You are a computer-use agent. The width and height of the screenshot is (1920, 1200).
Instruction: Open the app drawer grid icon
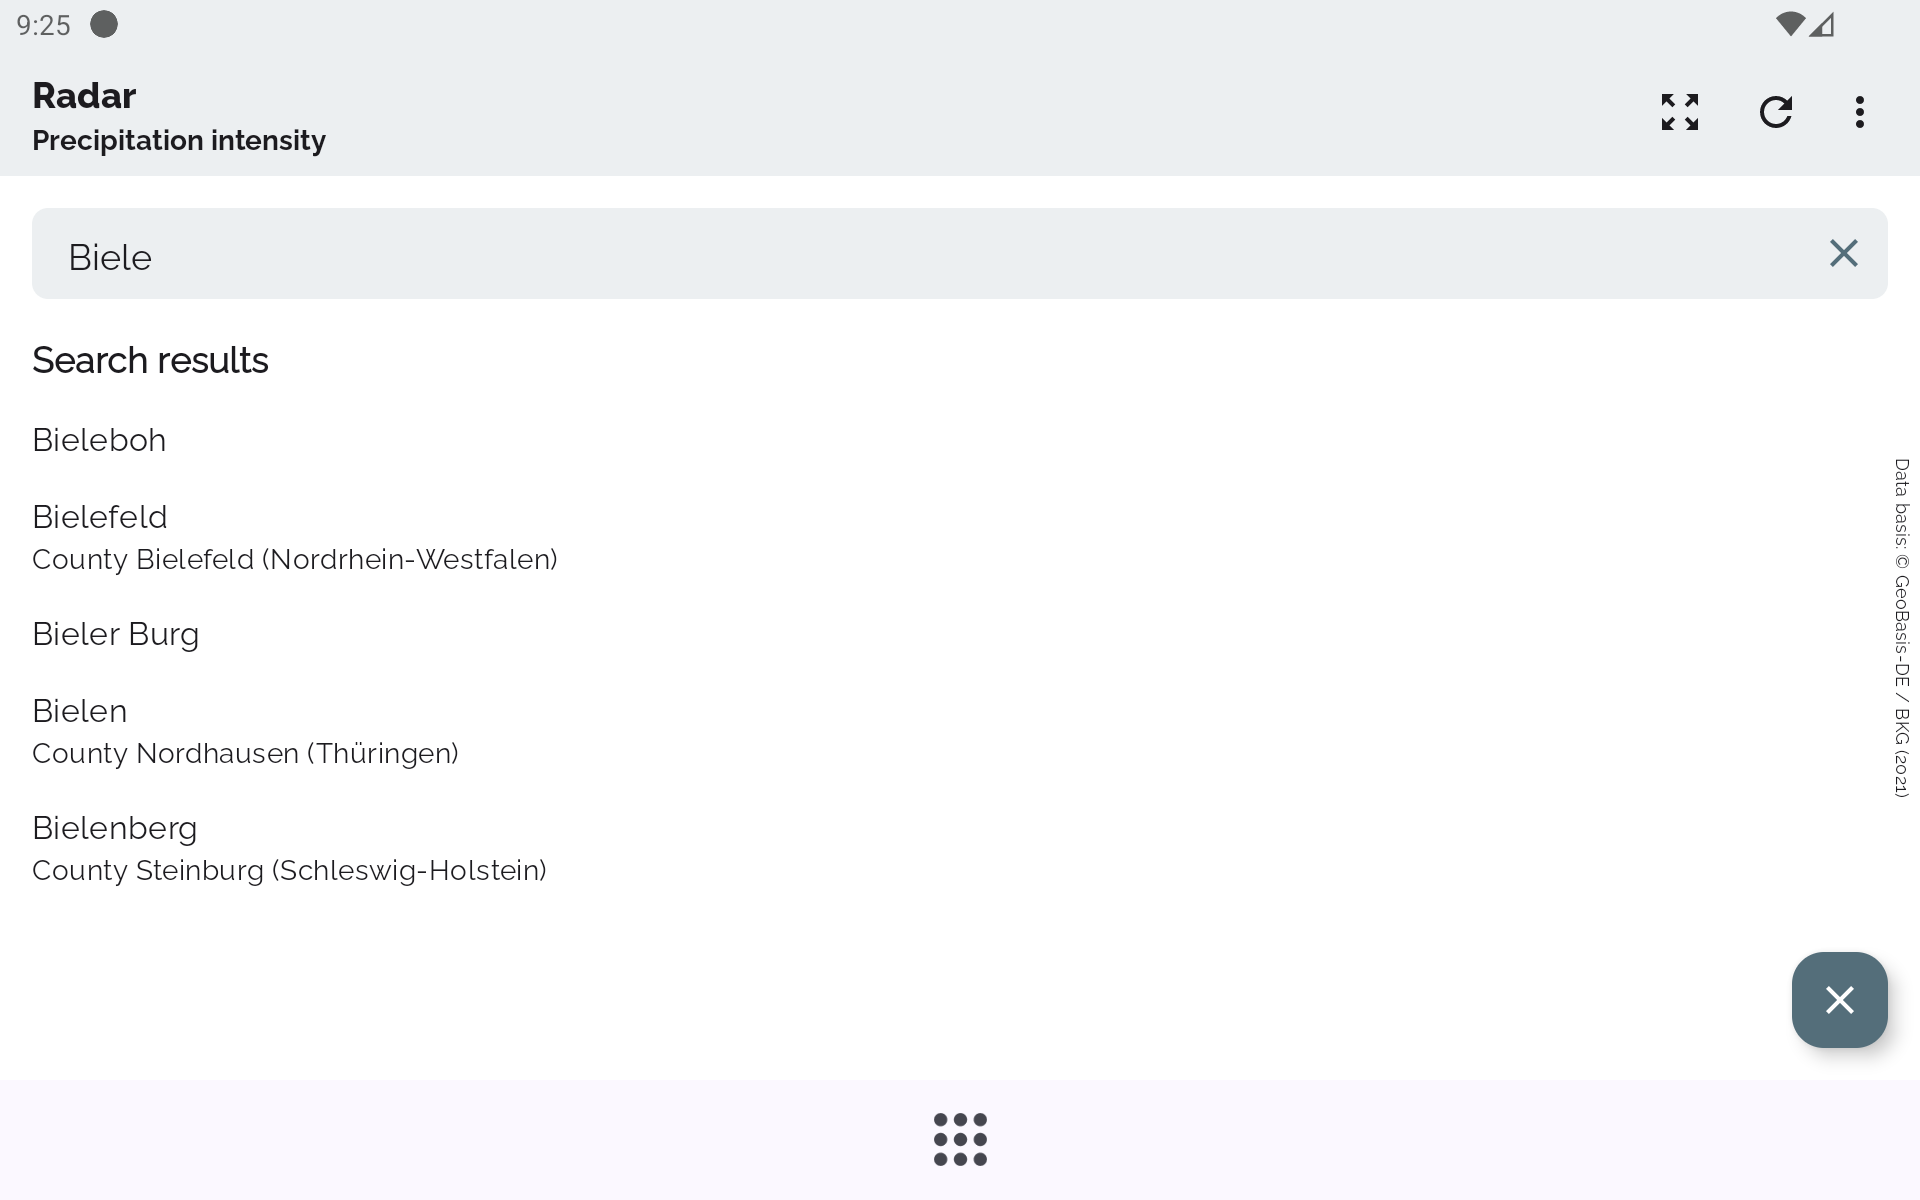click(x=960, y=1139)
